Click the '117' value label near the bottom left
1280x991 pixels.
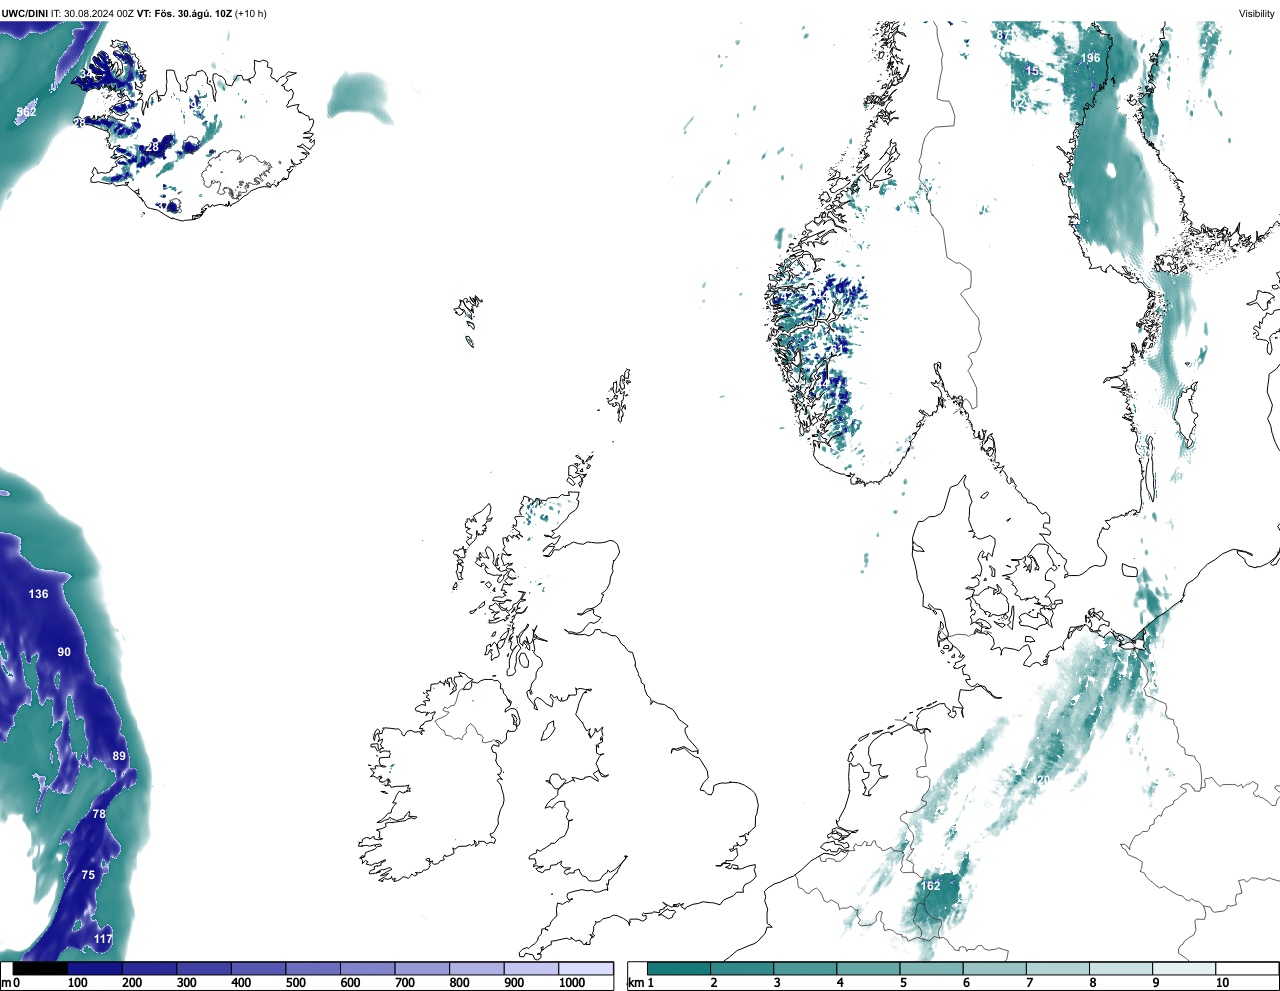click(103, 939)
